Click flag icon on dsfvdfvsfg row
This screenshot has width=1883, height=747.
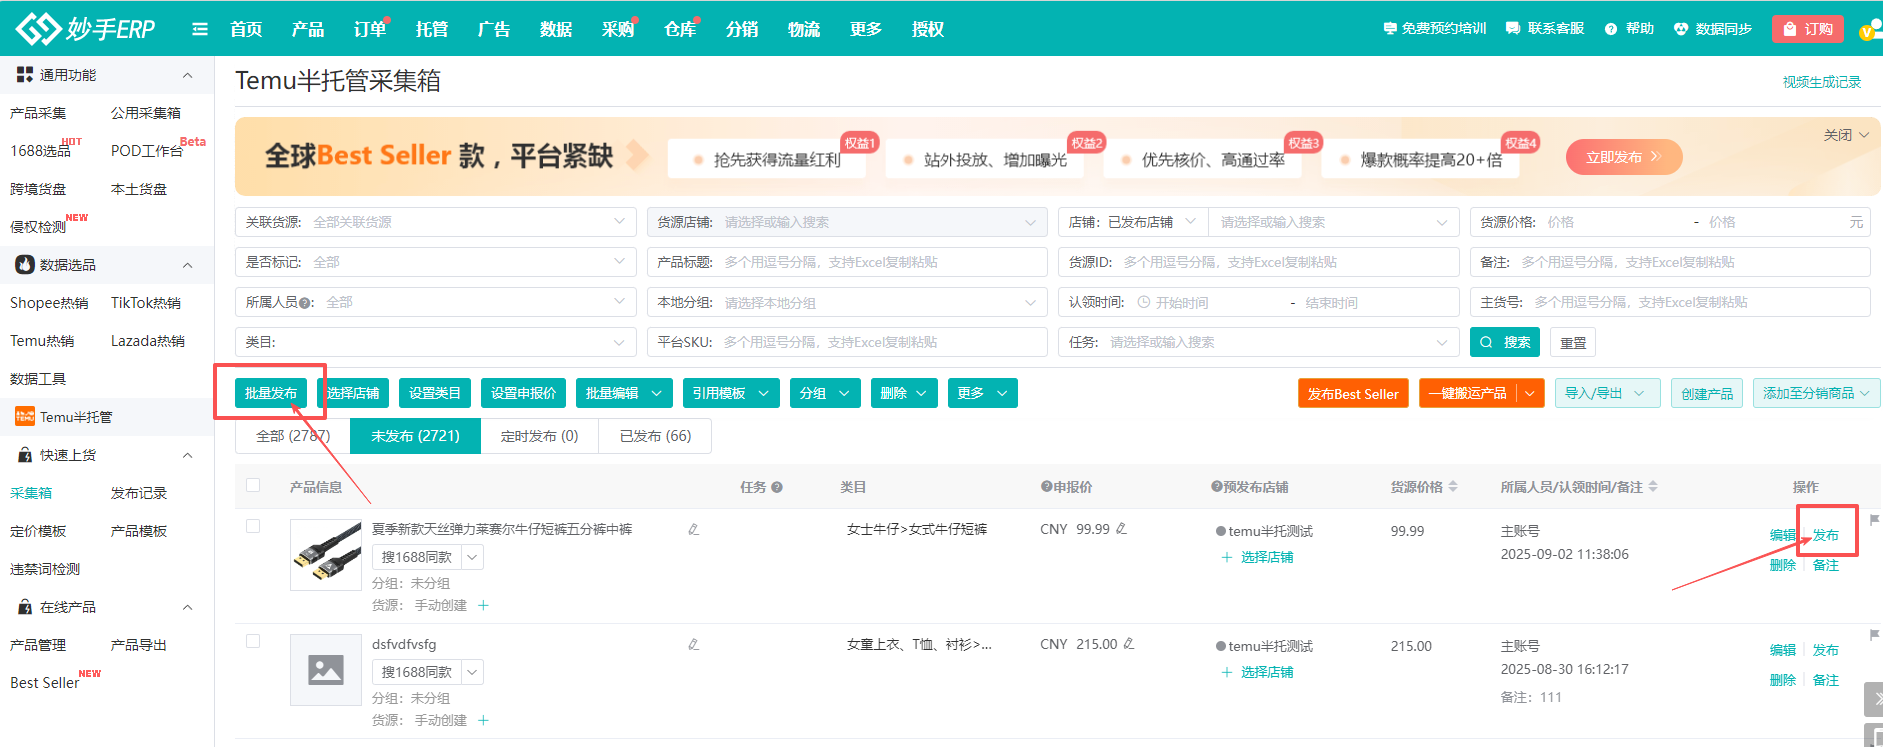coord(1874,635)
